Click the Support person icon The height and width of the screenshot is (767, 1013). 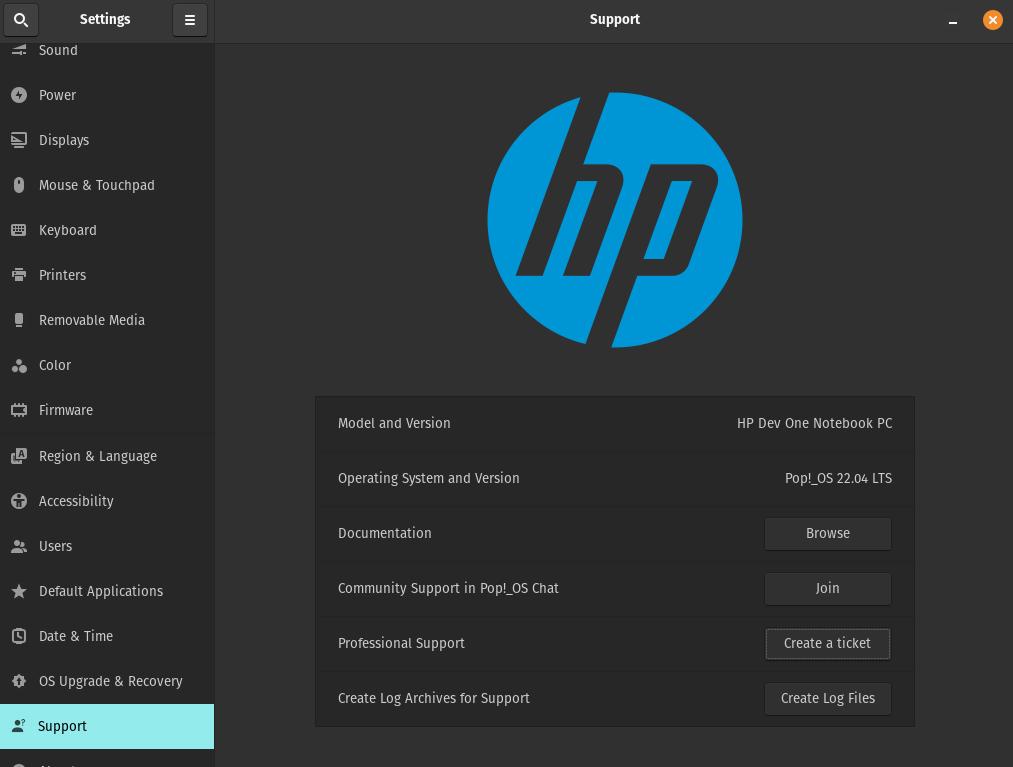point(19,726)
